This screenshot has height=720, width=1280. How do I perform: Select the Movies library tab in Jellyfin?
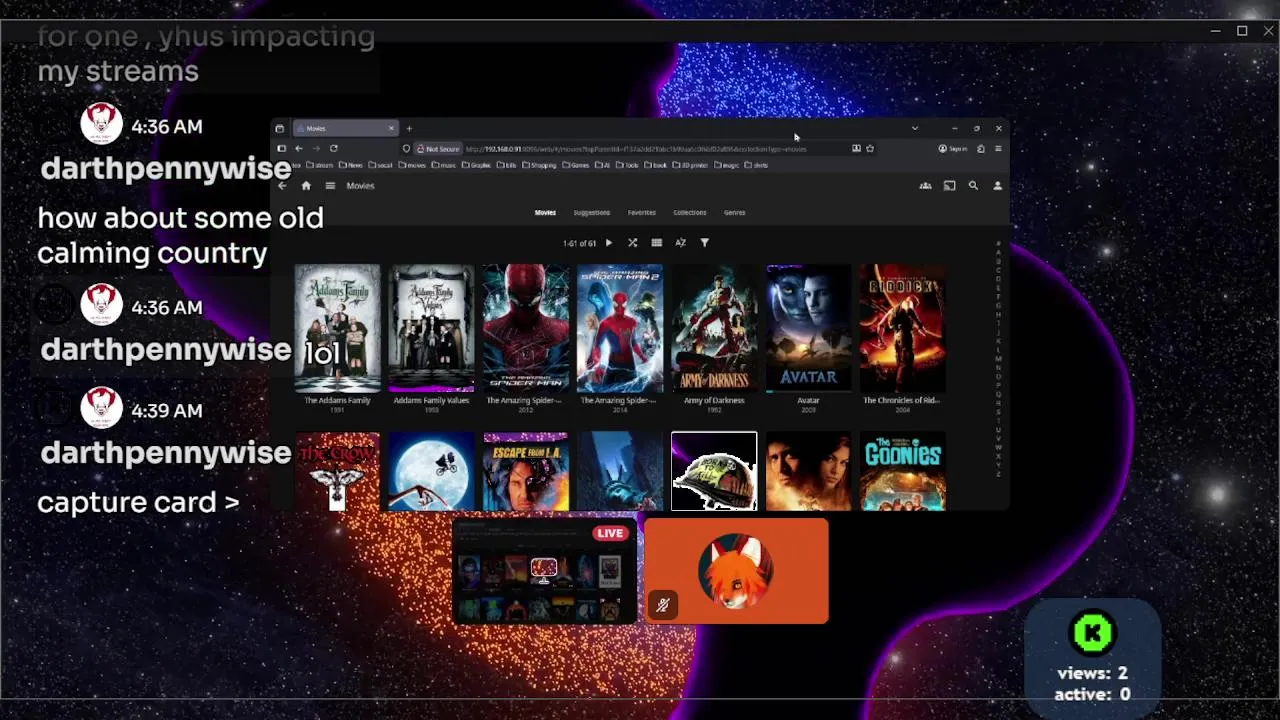[x=545, y=212]
